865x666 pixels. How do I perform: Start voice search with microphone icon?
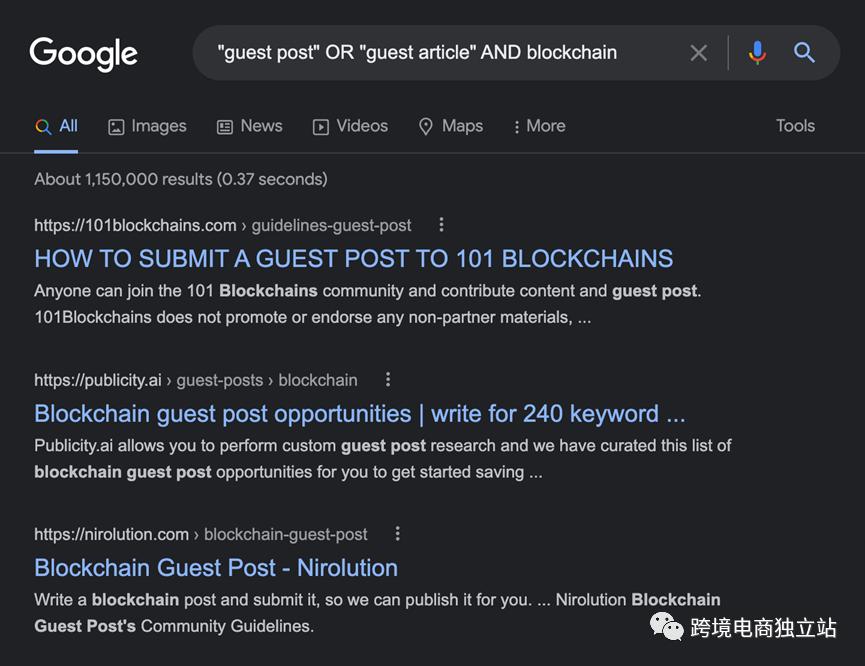[x=757, y=53]
